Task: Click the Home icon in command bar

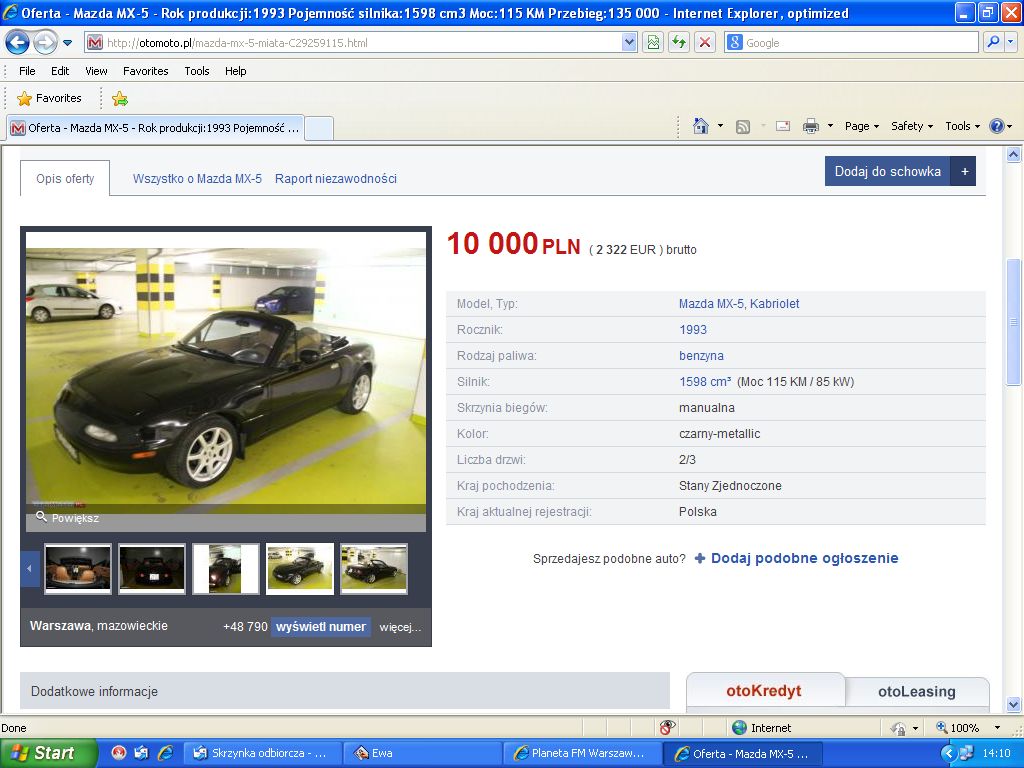Action: click(x=701, y=126)
